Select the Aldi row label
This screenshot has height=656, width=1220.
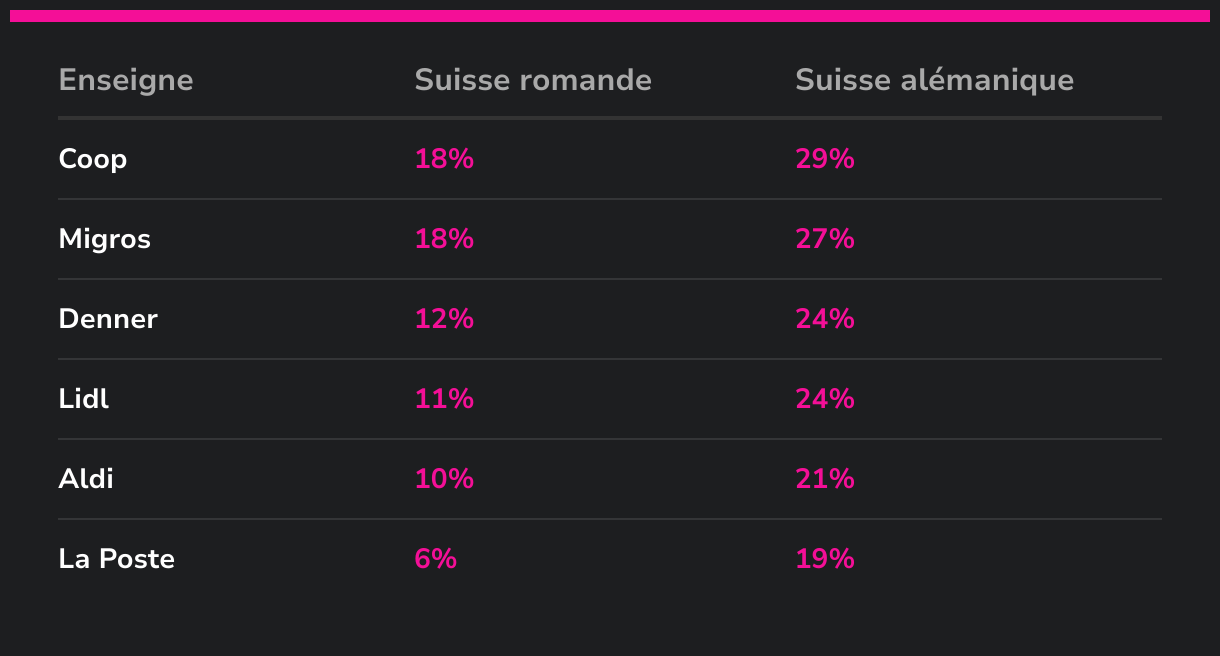click(x=86, y=479)
